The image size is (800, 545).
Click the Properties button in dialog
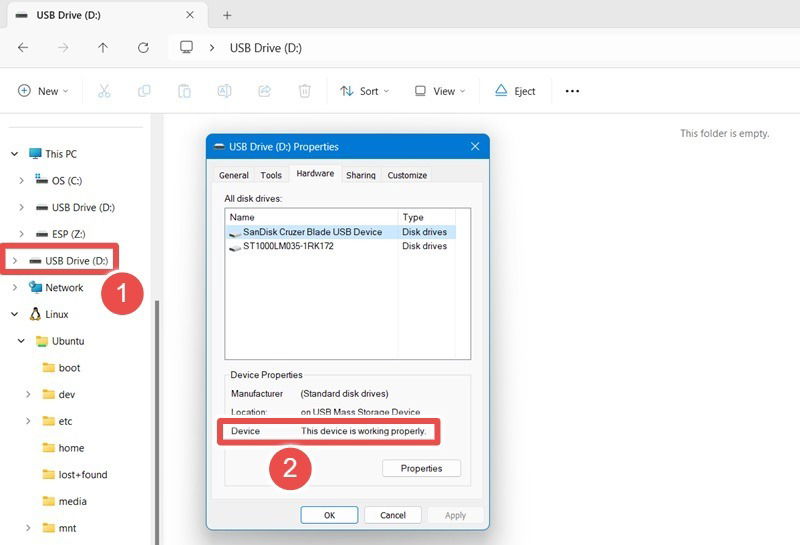click(x=421, y=468)
